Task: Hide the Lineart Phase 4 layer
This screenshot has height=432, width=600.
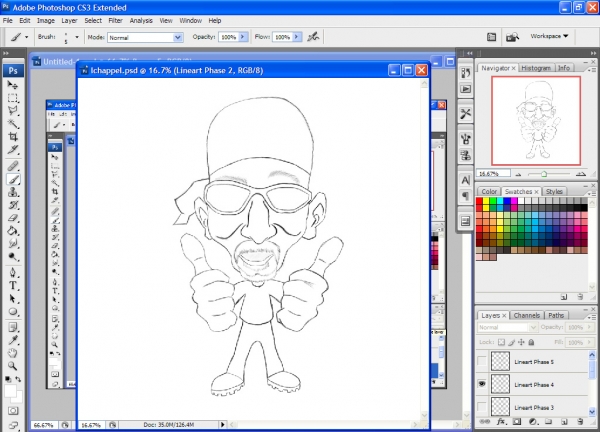Action: click(x=482, y=384)
